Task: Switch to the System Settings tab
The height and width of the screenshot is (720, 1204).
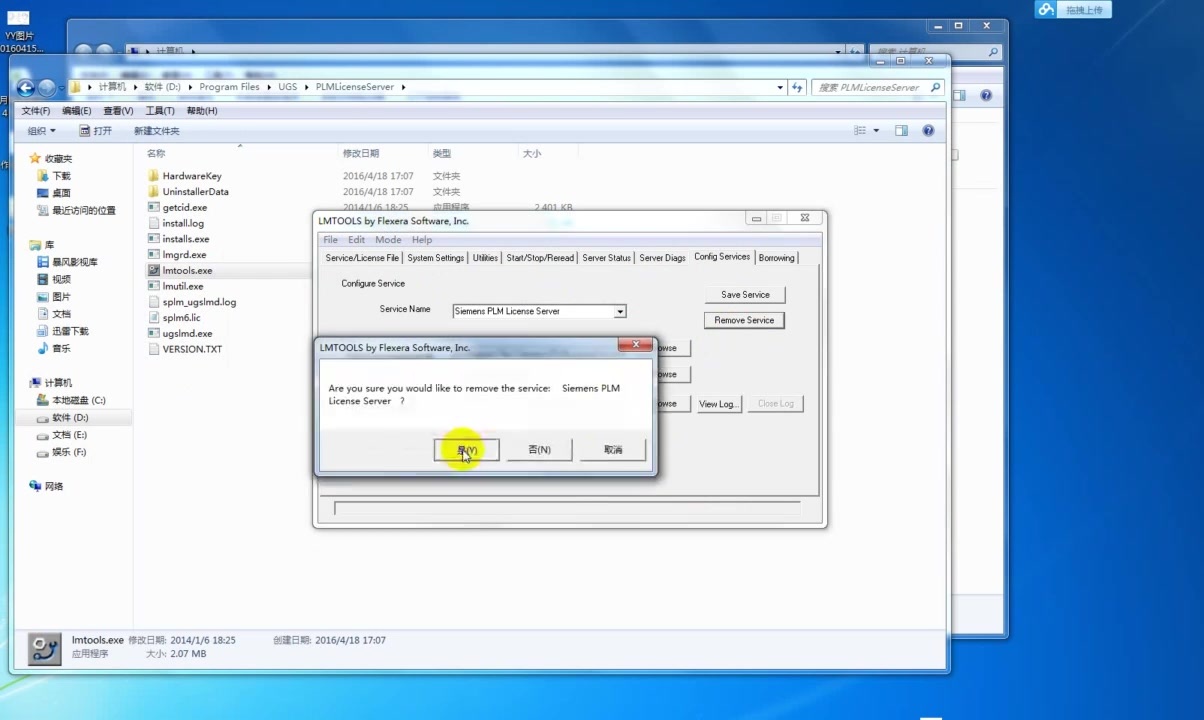Action: pos(436,258)
